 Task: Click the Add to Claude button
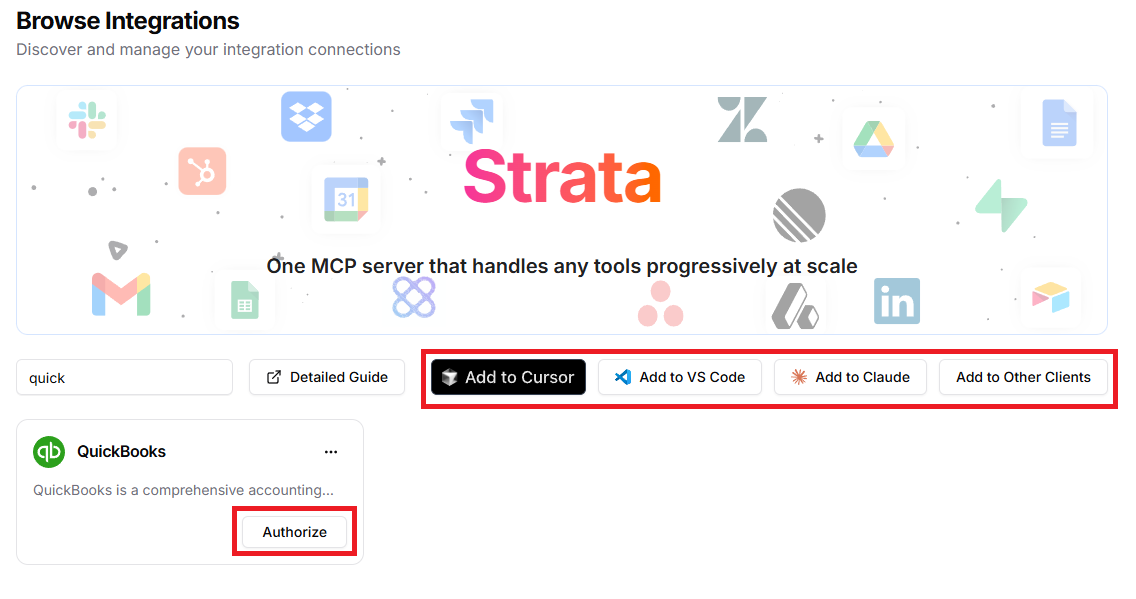click(850, 377)
